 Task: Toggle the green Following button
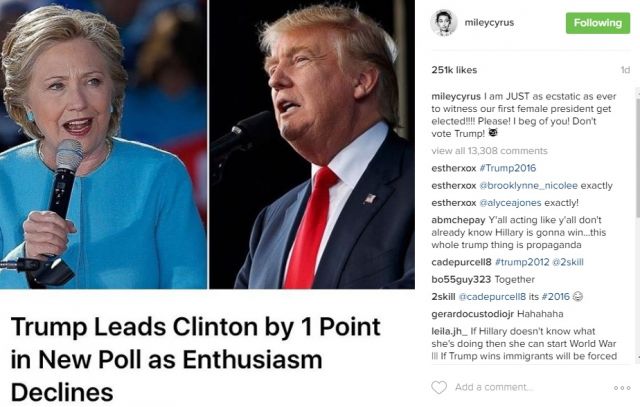598,23
